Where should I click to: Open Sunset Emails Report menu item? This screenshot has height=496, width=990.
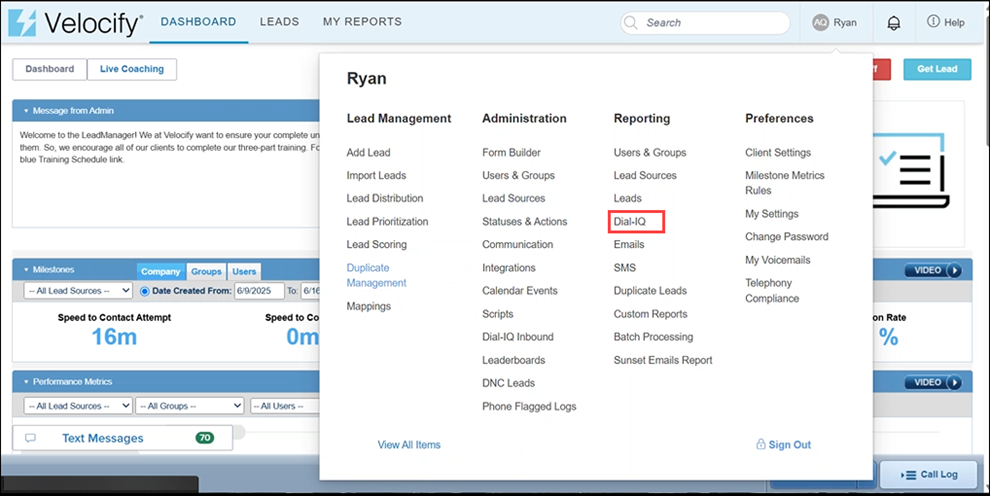point(663,360)
